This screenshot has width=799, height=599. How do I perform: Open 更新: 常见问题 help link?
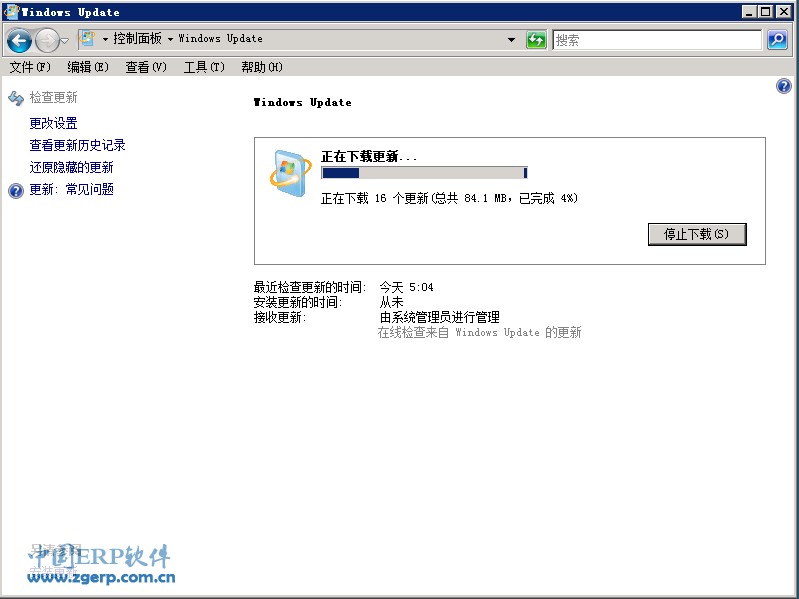coord(71,189)
